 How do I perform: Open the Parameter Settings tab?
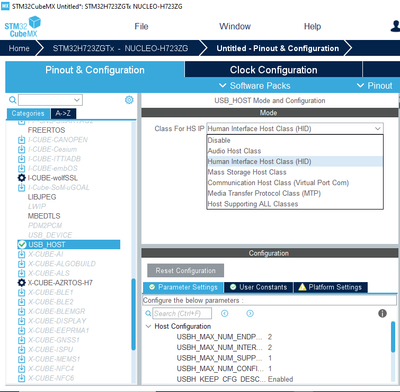pos(183,287)
